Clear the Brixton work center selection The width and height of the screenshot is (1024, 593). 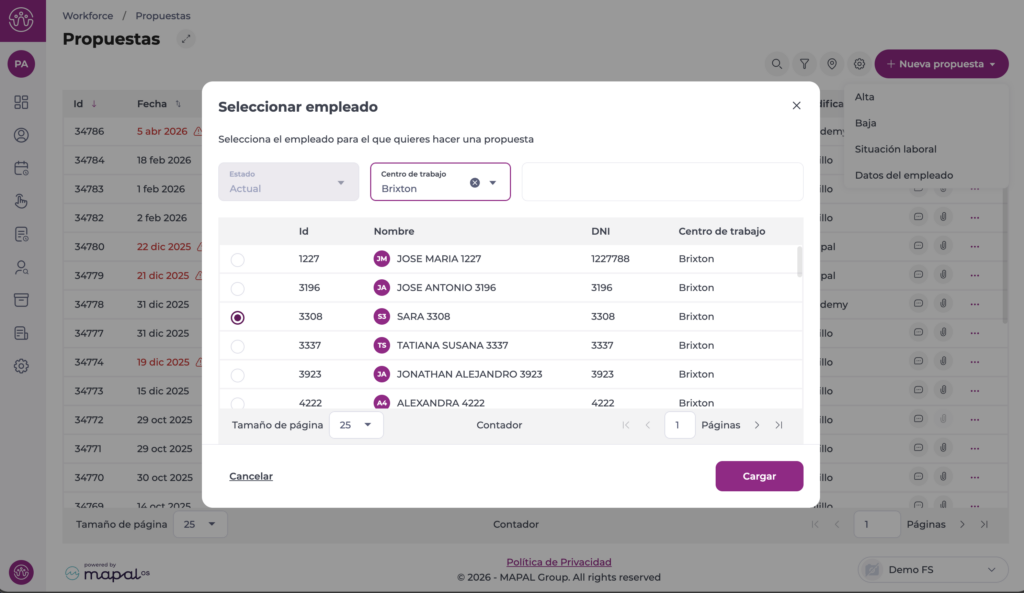[x=475, y=182]
